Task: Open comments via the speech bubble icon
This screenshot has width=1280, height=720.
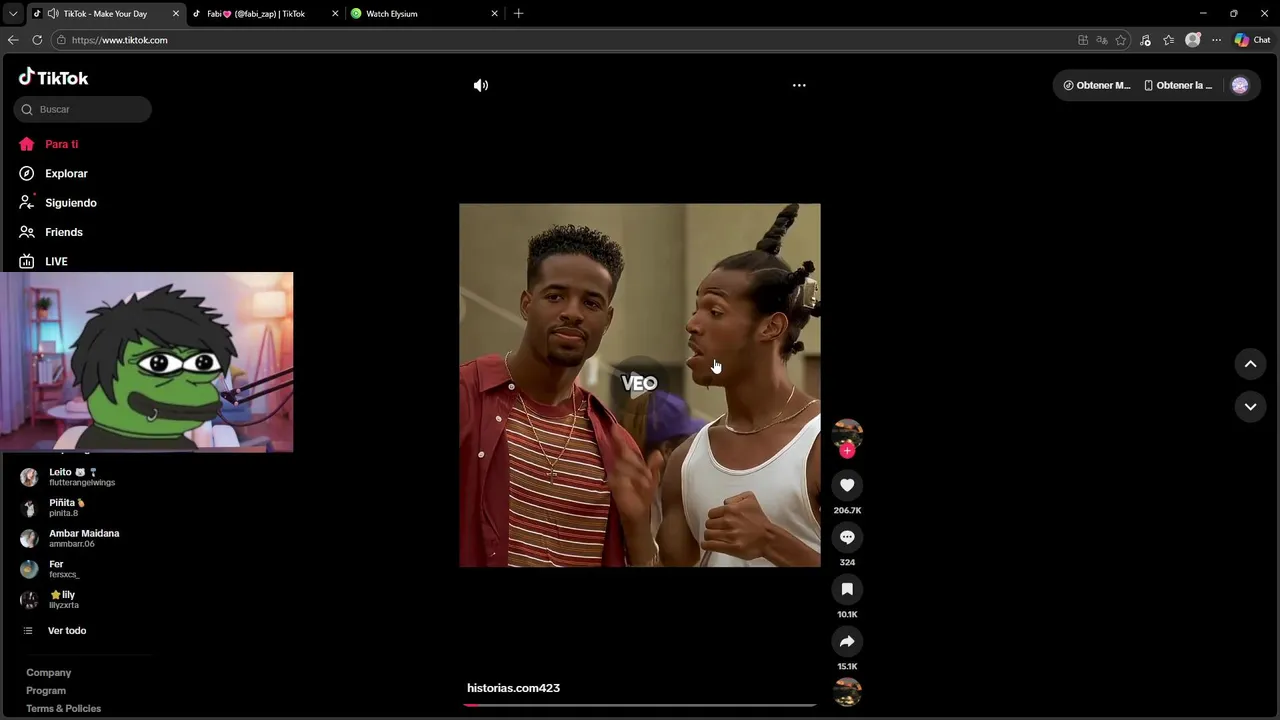Action: click(x=847, y=537)
